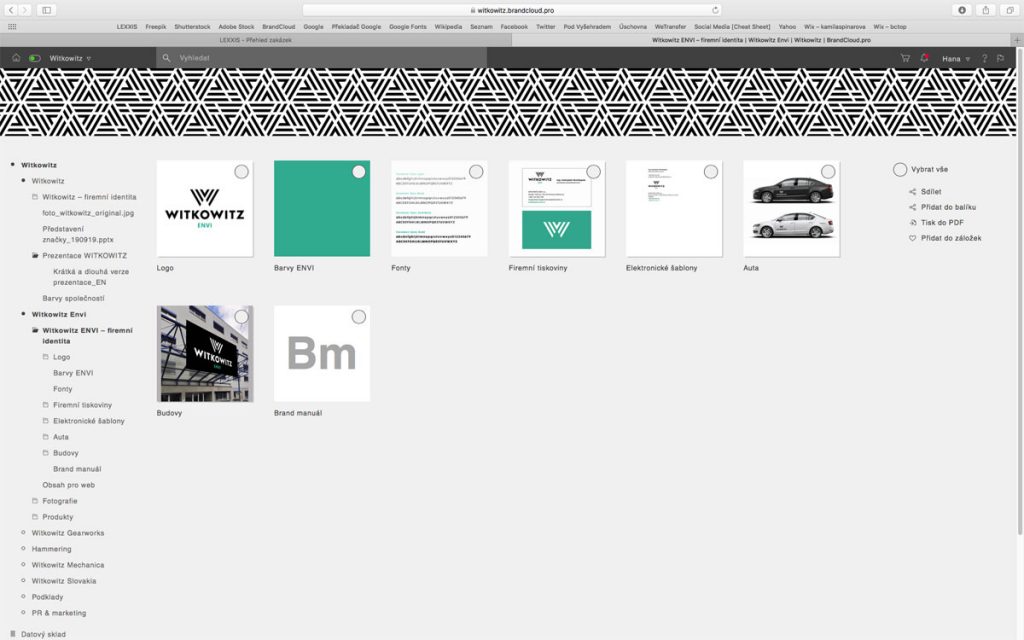The height and width of the screenshot is (640, 1024).
Task: Open foto_witkowitz_original.jpg in the tree
Action: point(88,213)
